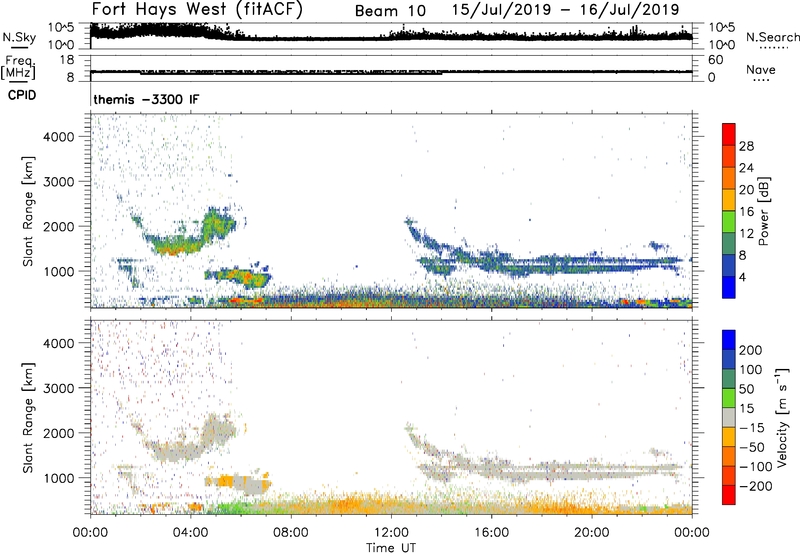Select the "N.Sky" legend label

[19, 37]
